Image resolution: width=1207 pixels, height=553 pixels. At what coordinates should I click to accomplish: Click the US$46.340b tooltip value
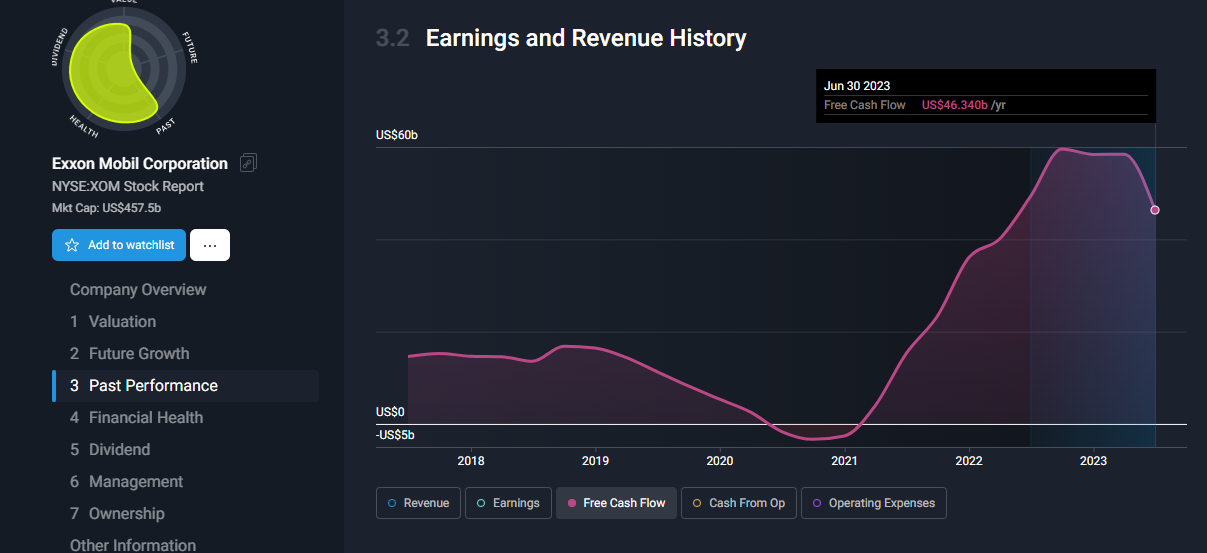coord(955,105)
